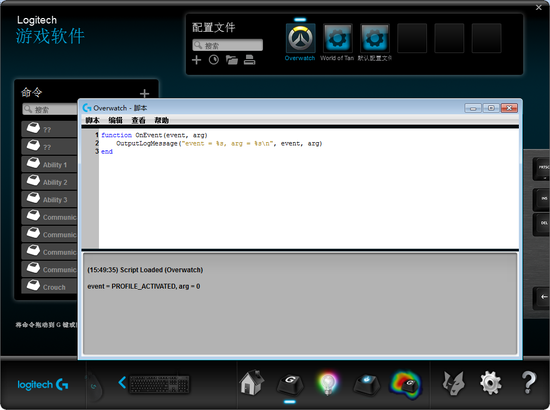This screenshot has width=550, height=410.
Task: Select the Ability 3 command
Action: coord(49,199)
